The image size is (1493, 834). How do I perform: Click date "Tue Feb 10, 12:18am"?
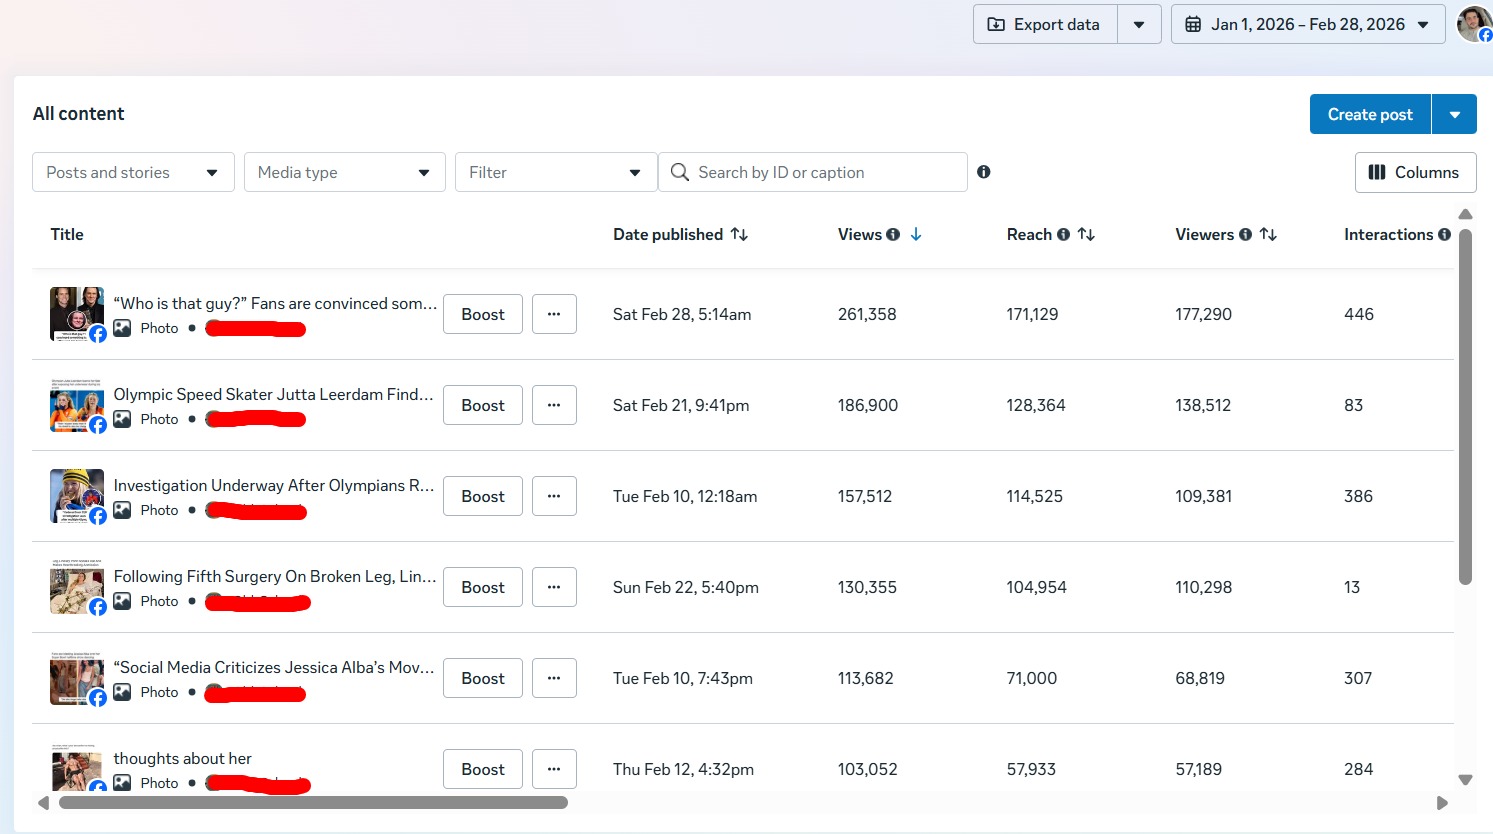[x=685, y=496]
